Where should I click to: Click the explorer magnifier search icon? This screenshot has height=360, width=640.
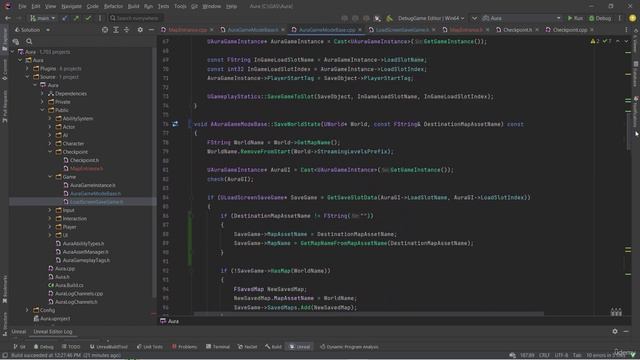tap(29, 41)
